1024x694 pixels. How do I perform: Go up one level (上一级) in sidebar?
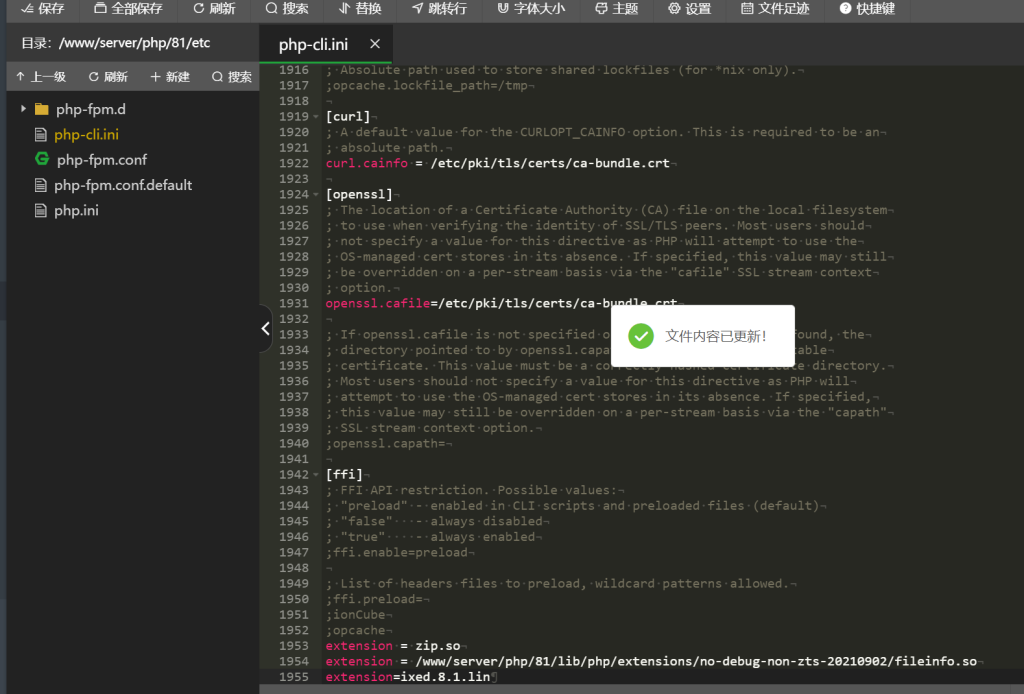point(40,77)
